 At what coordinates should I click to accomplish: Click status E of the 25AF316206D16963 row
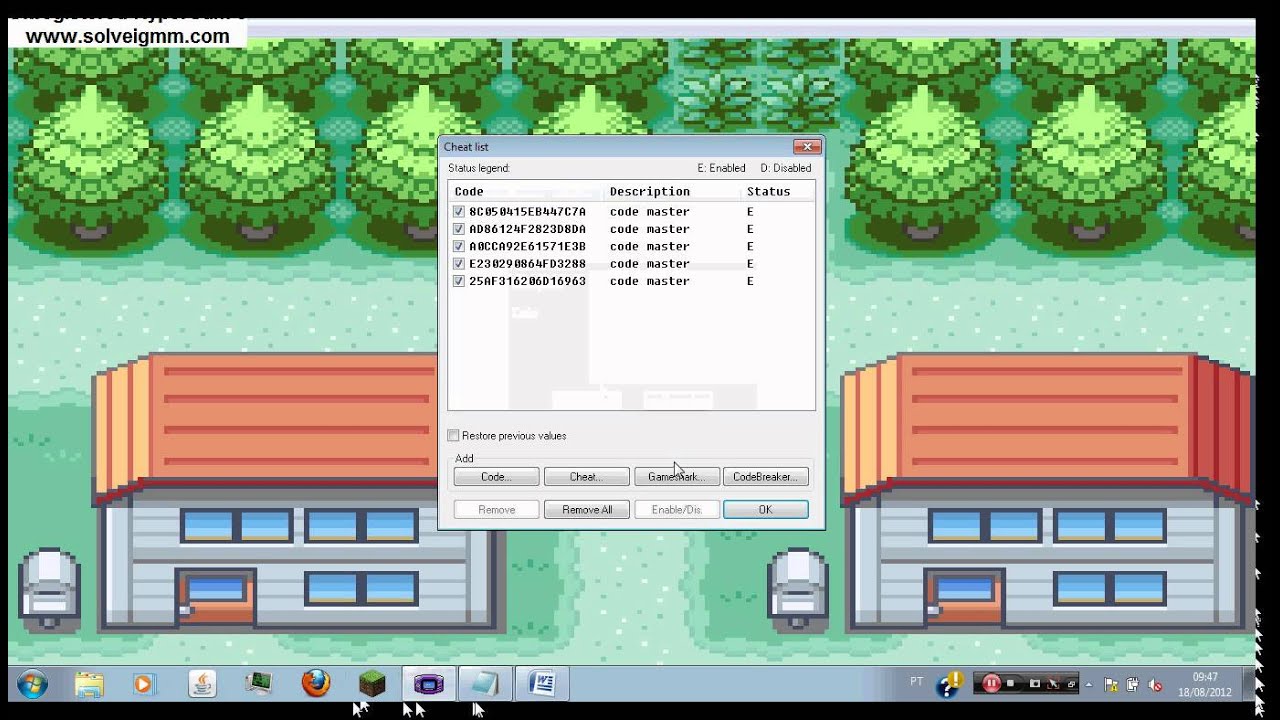750,281
